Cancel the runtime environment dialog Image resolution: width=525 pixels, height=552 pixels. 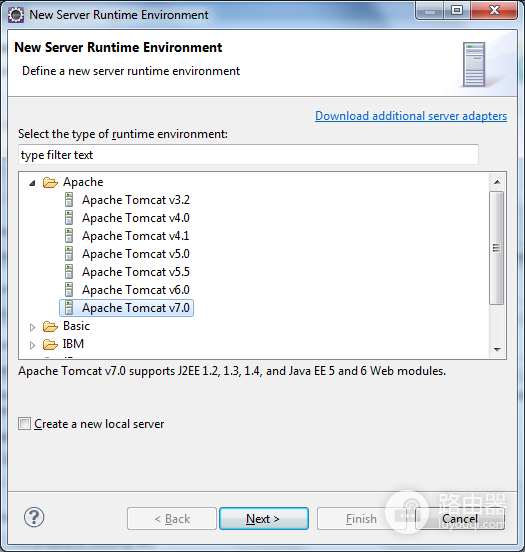[460, 519]
